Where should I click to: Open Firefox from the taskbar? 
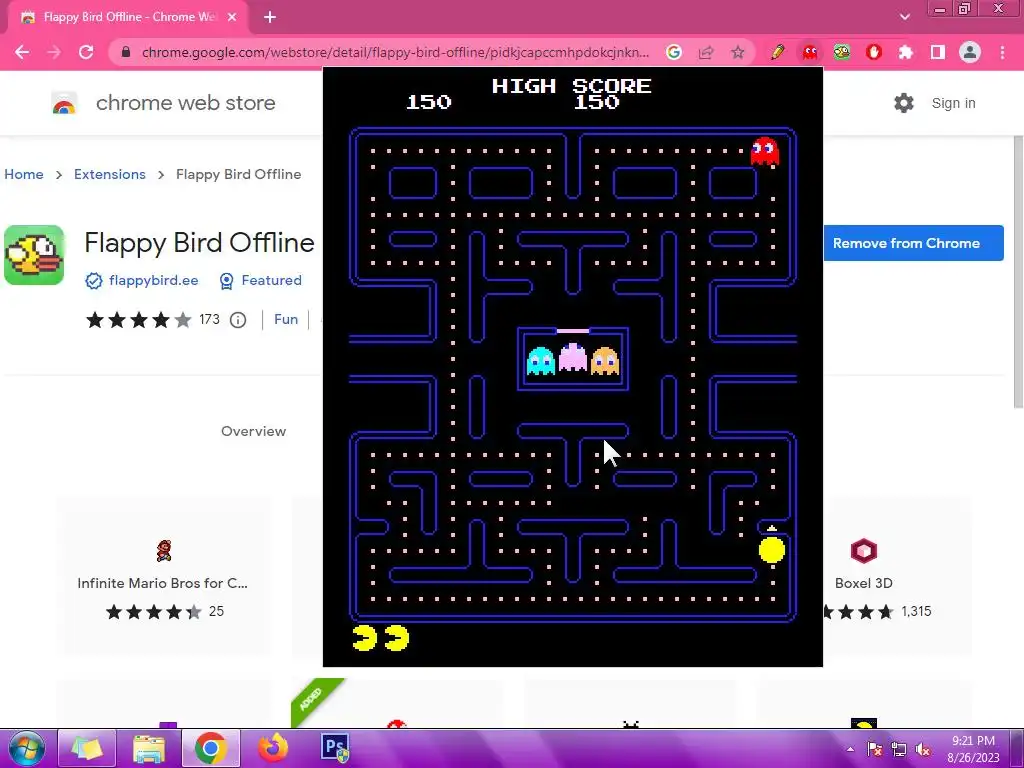pos(273,748)
